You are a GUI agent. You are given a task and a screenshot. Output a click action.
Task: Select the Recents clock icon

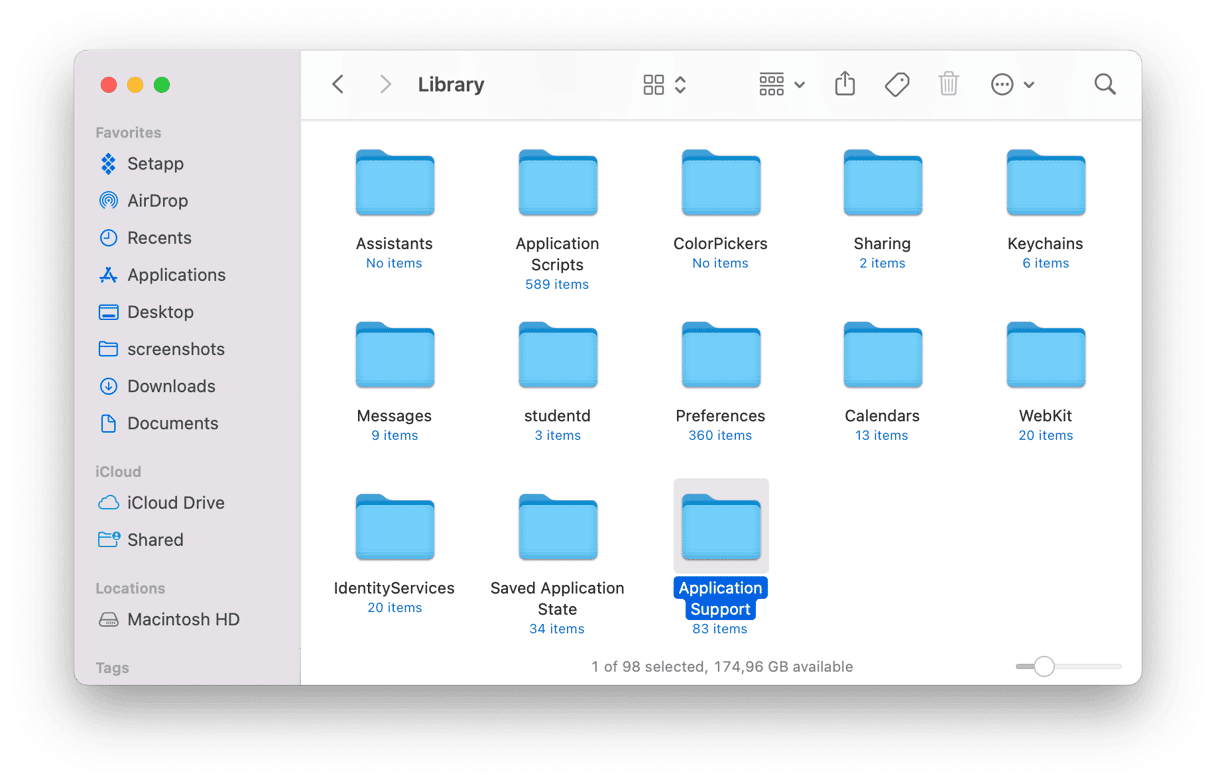(x=108, y=238)
